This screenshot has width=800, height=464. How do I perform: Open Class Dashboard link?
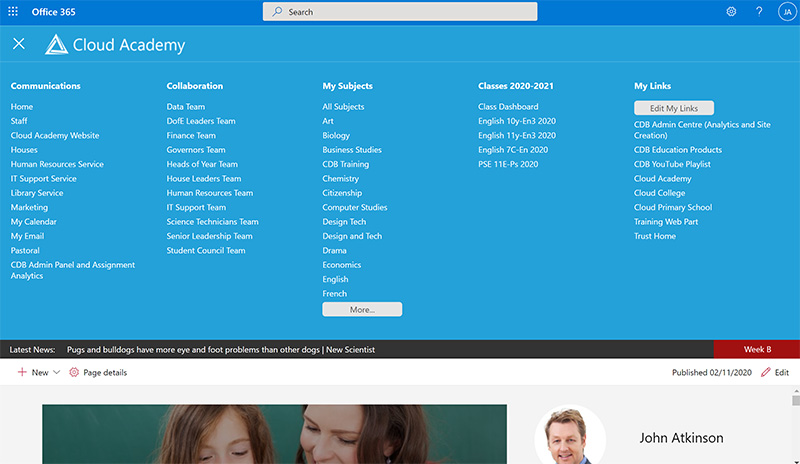click(x=508, y=107)
